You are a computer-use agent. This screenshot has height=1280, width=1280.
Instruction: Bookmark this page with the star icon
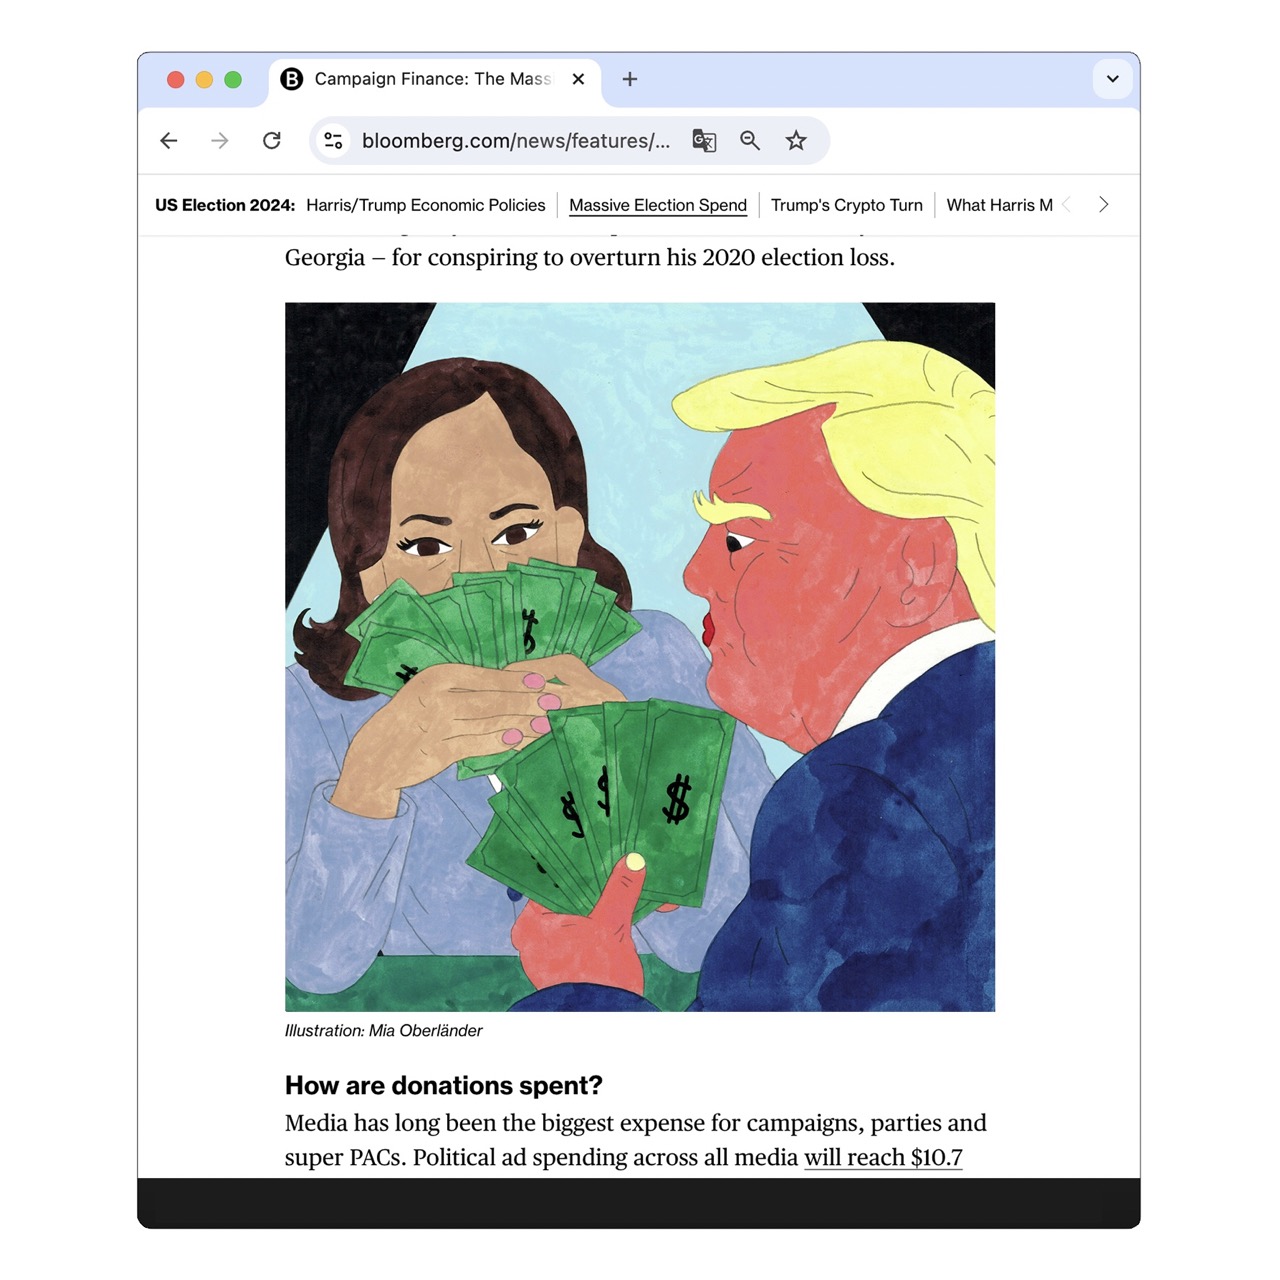coord(796,141)
